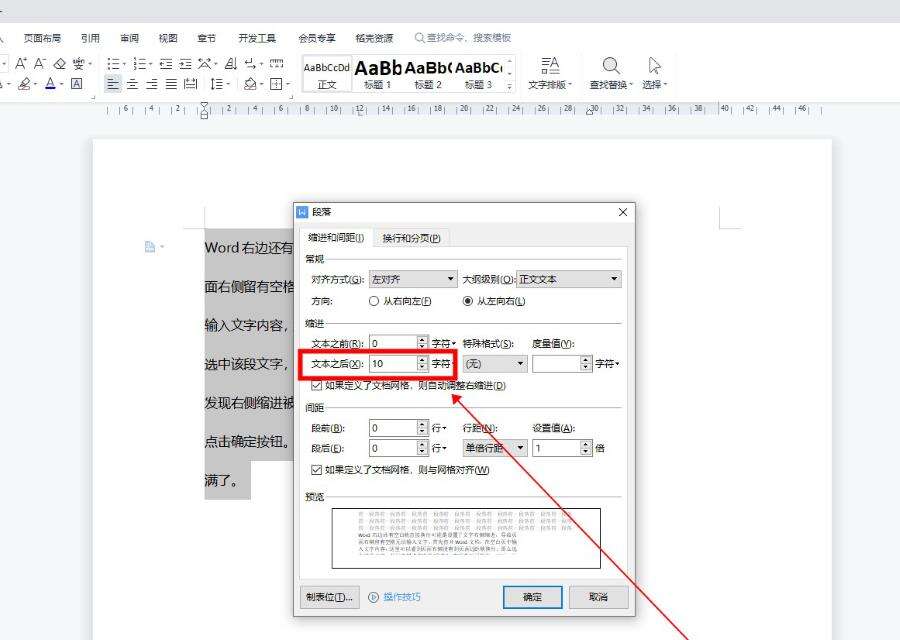Apply the 正文 style

point(327,74)
